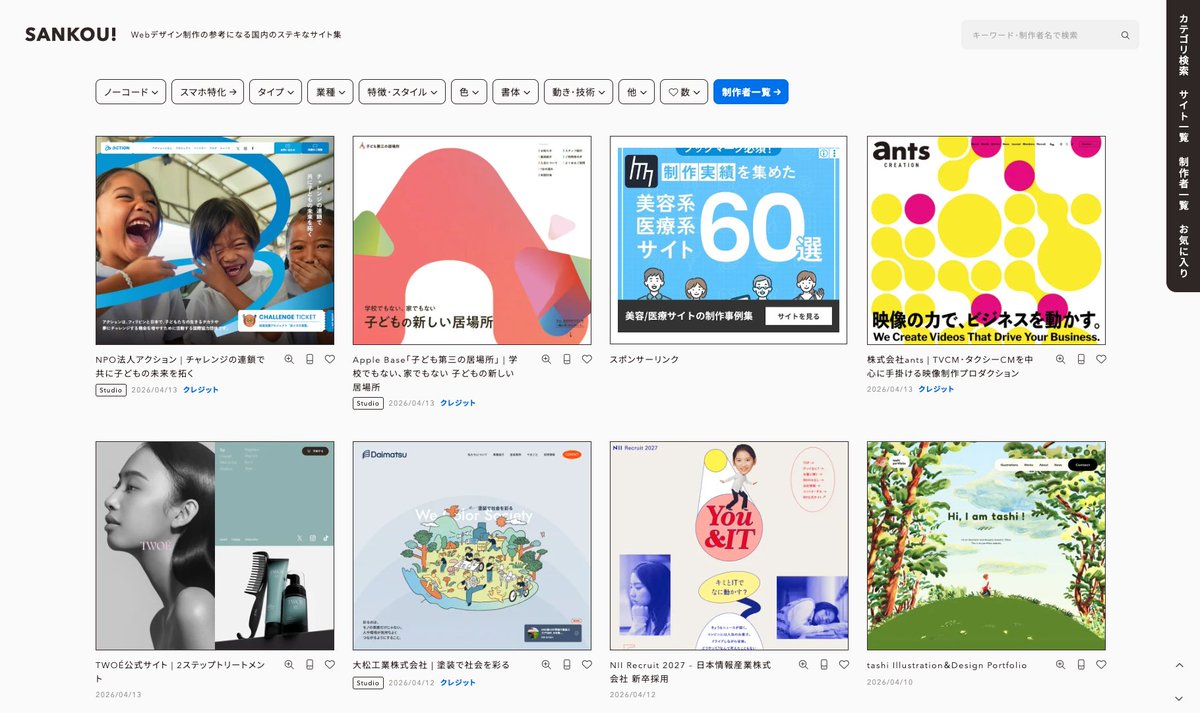
Task: Open the NII Recruit 2027 thumbnail
Action: pyautogui.click(x=729, y=546)
